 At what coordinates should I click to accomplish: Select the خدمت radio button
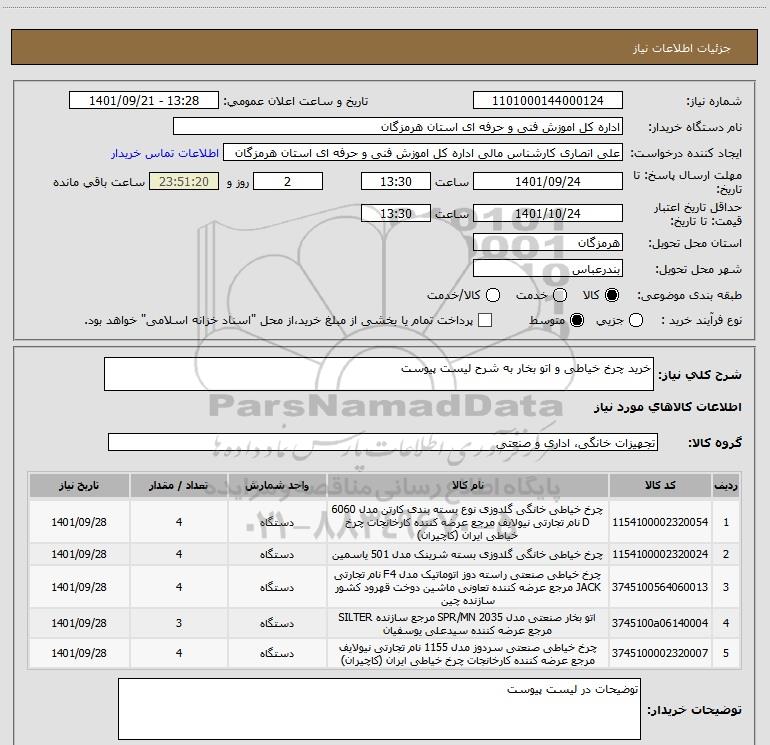[x=560, y=295]
